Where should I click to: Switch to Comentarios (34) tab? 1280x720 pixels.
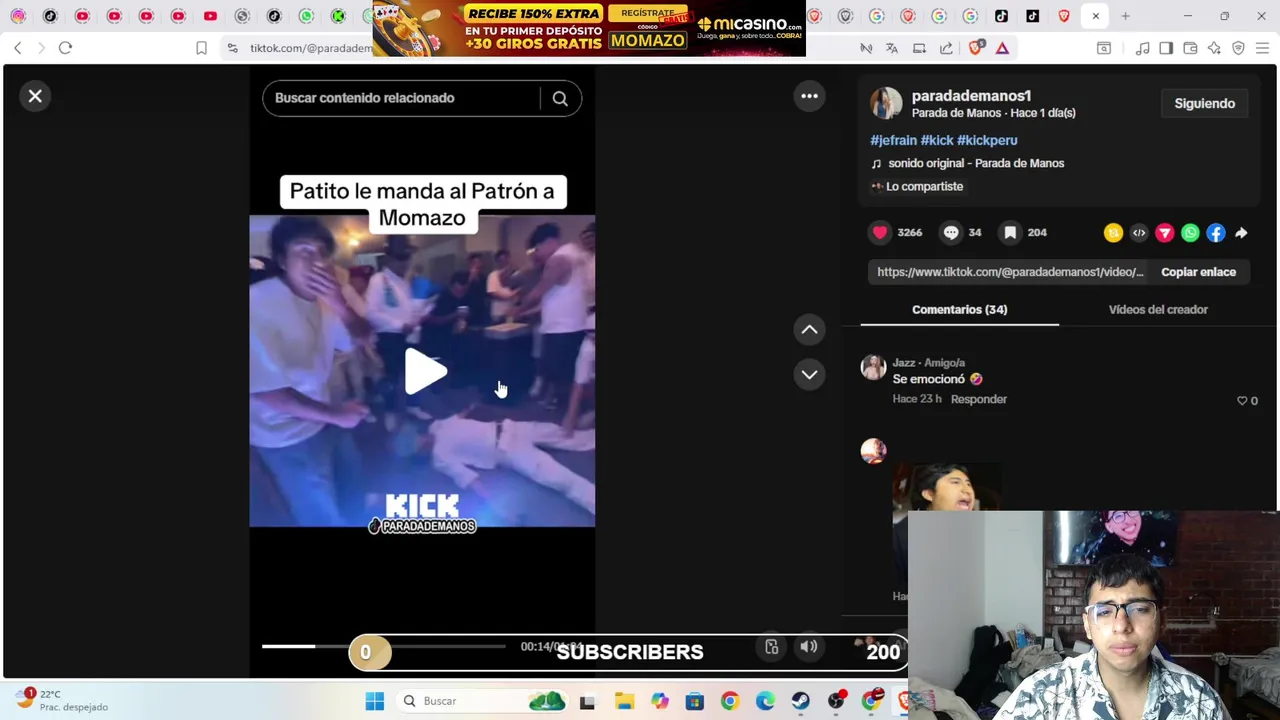click(x=959, y=309)
